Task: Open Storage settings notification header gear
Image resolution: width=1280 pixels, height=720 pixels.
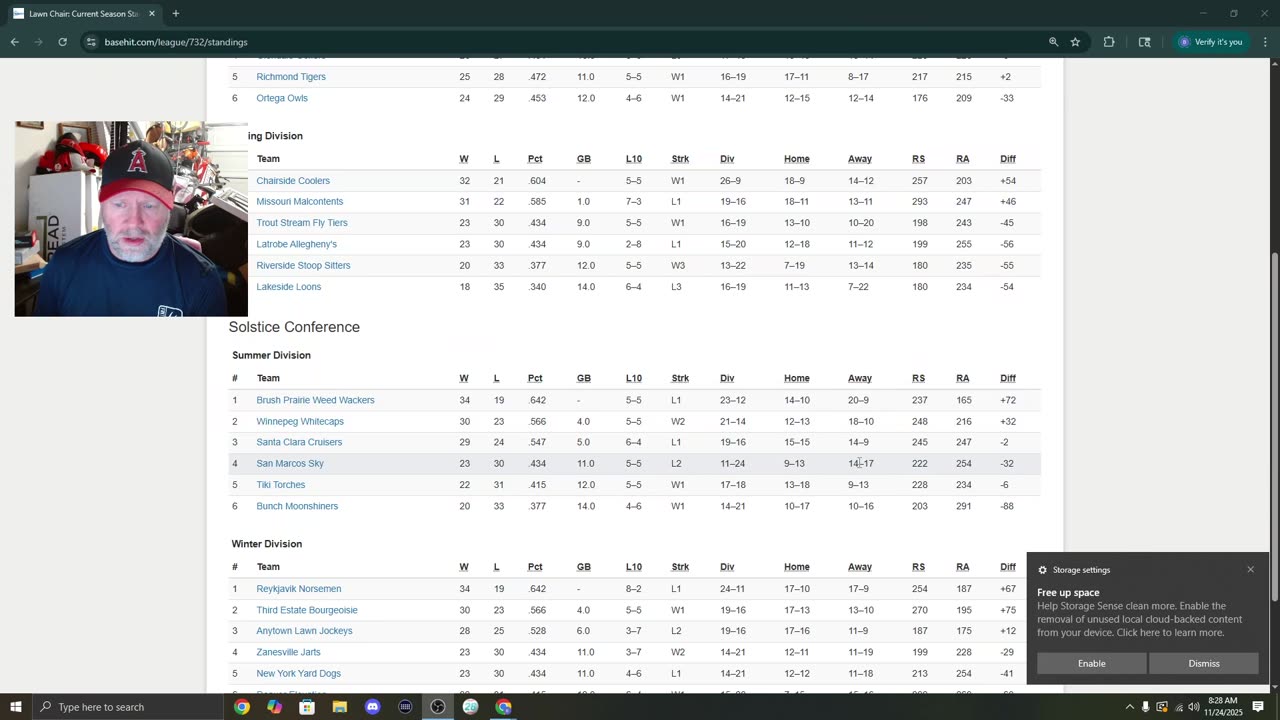Action: (1042, 570)
